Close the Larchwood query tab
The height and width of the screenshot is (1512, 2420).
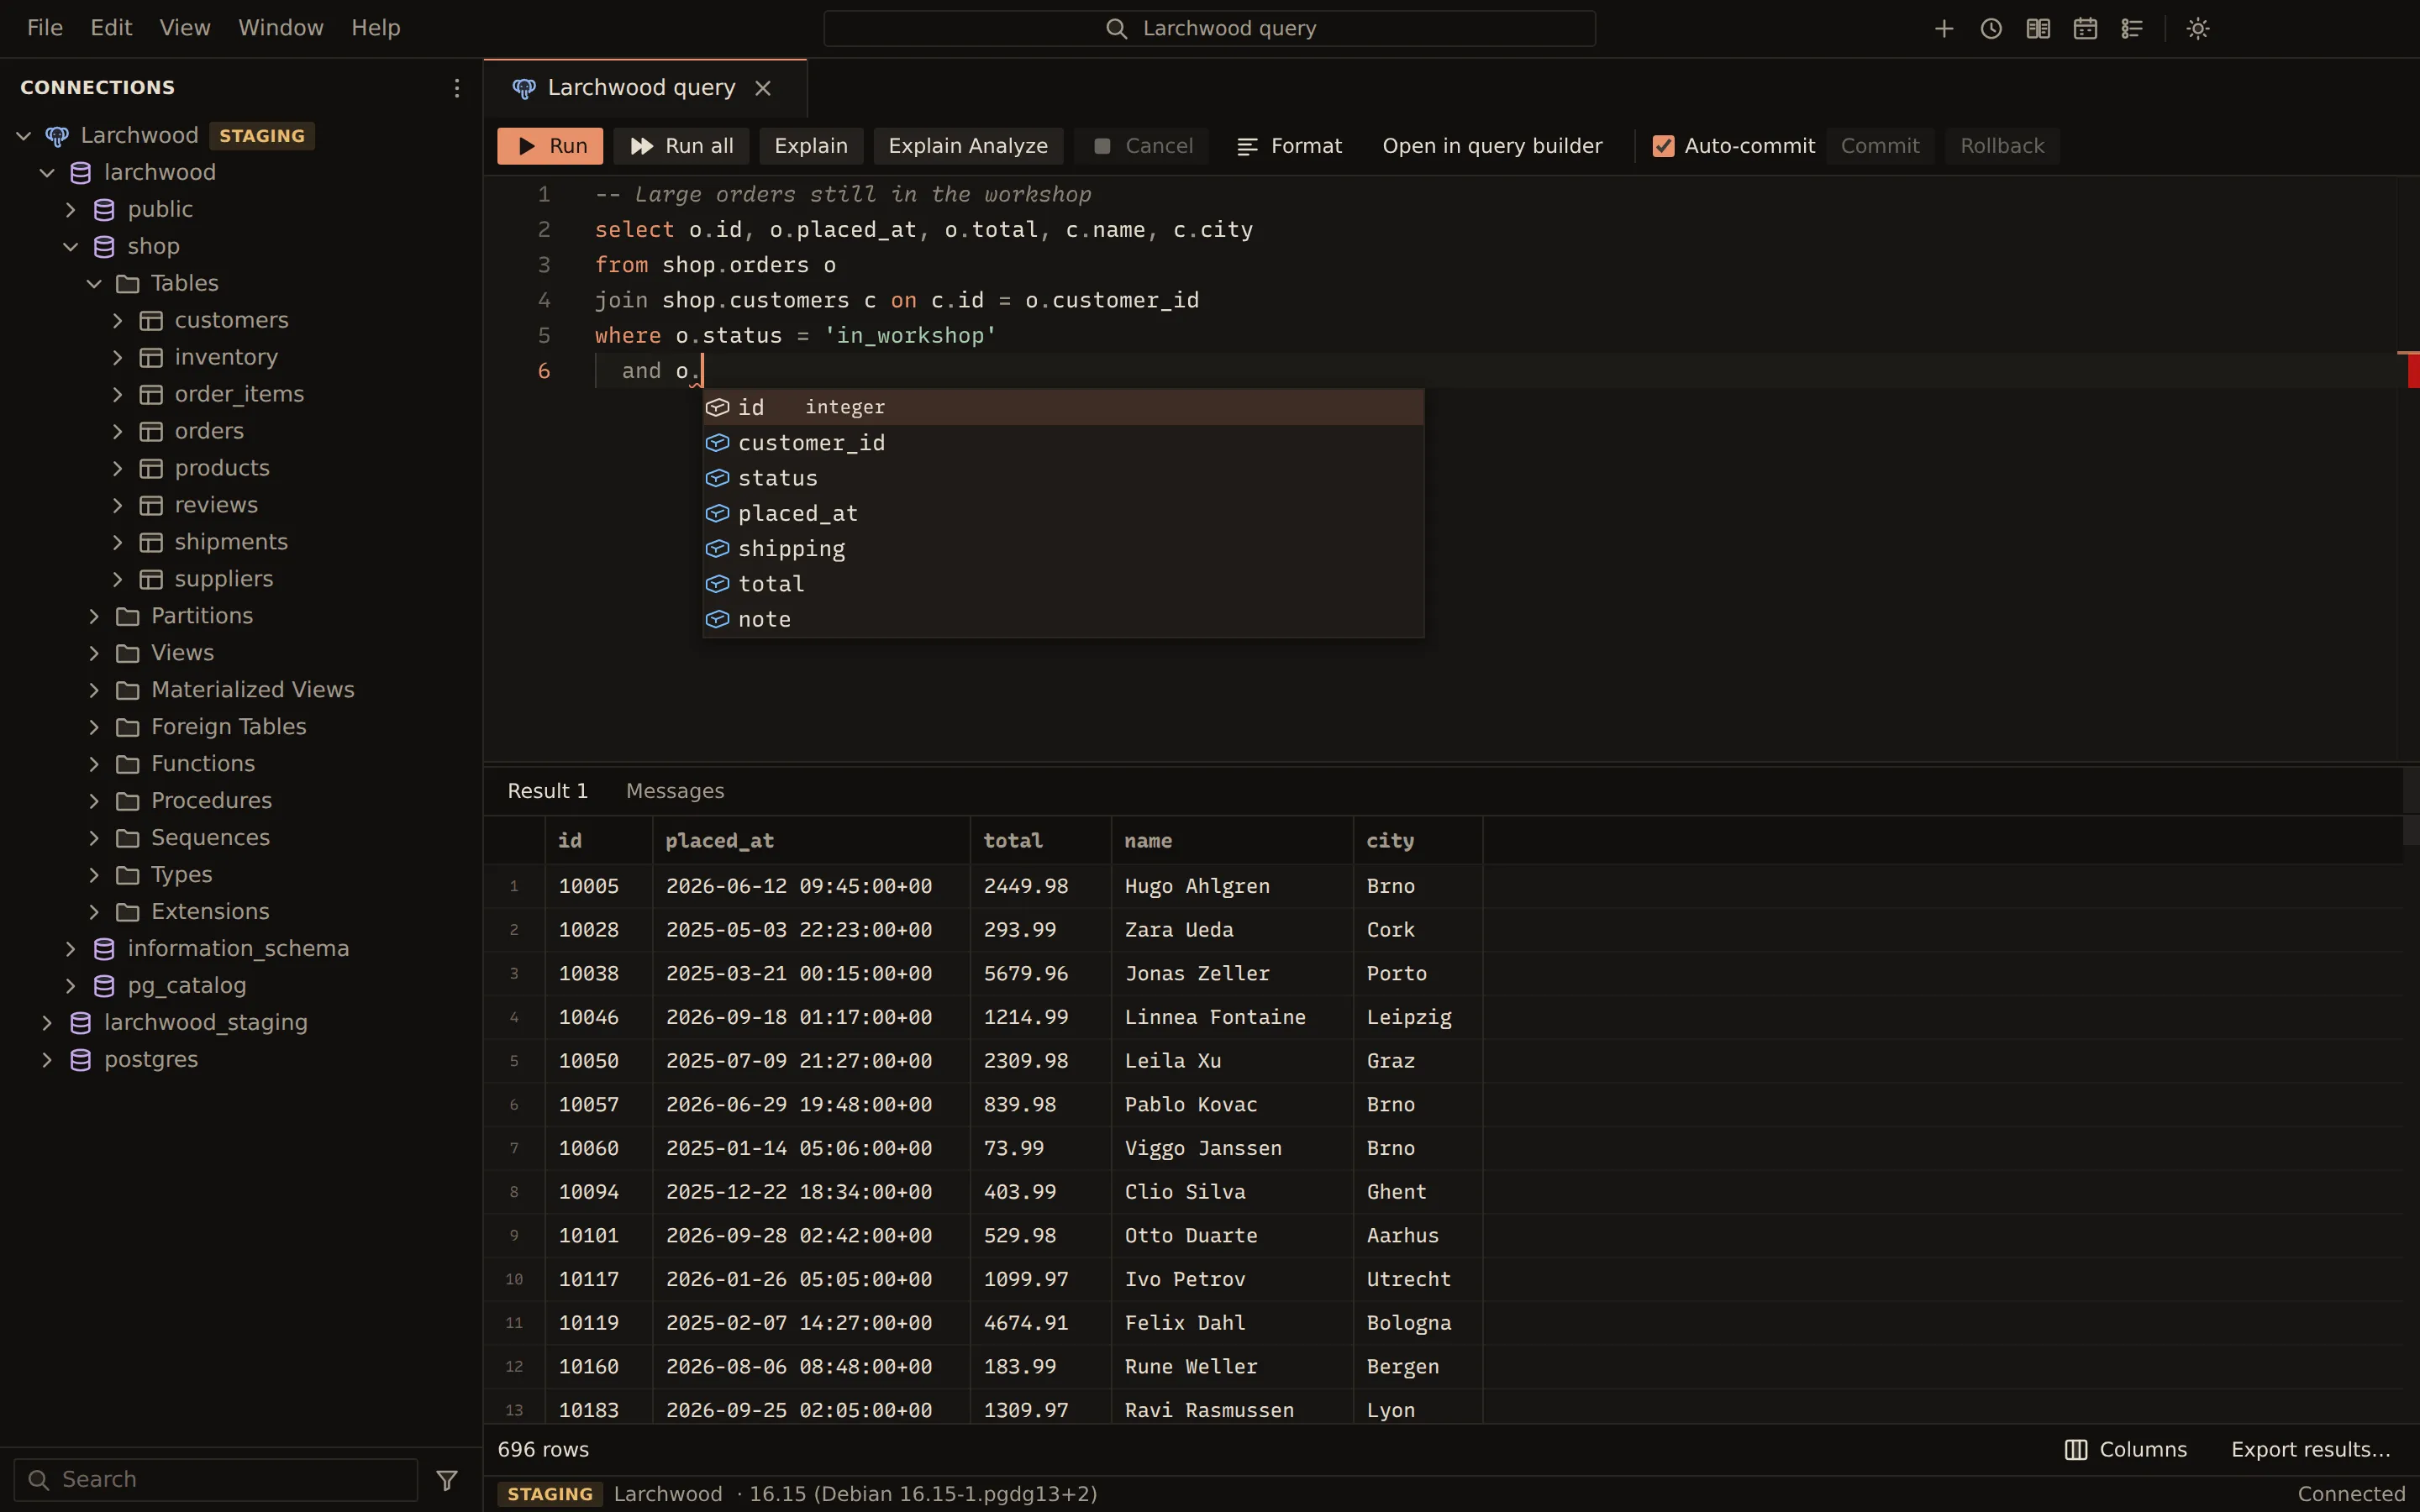pyautogui.click(x=763, y=88)
